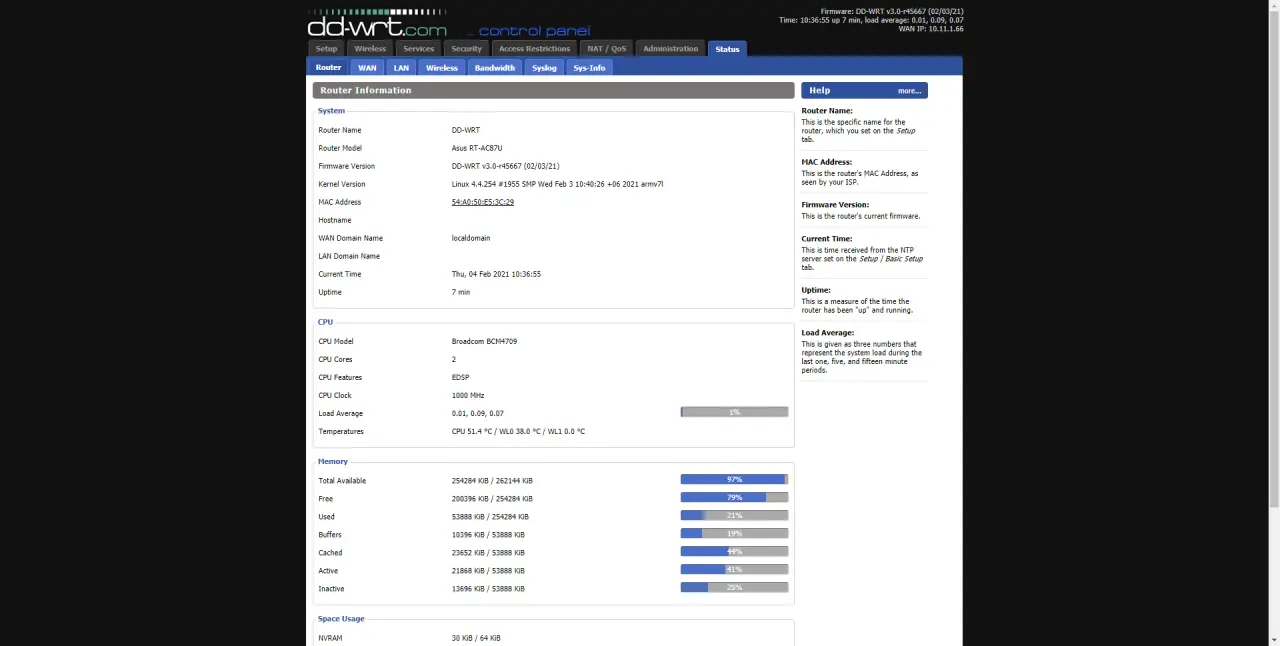Open the Services tab
This screenshot has width=1280, height=646.
coord(418,48)
